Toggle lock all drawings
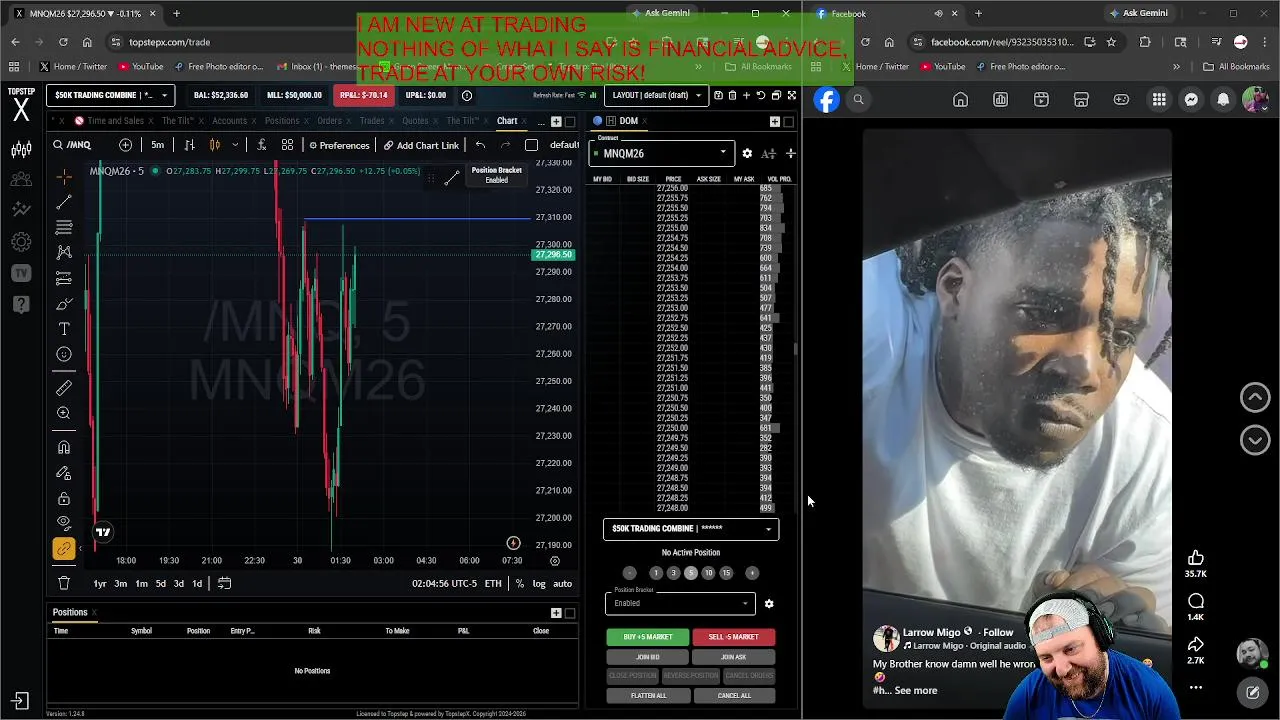1280x720 pixels. pos(64,498)
